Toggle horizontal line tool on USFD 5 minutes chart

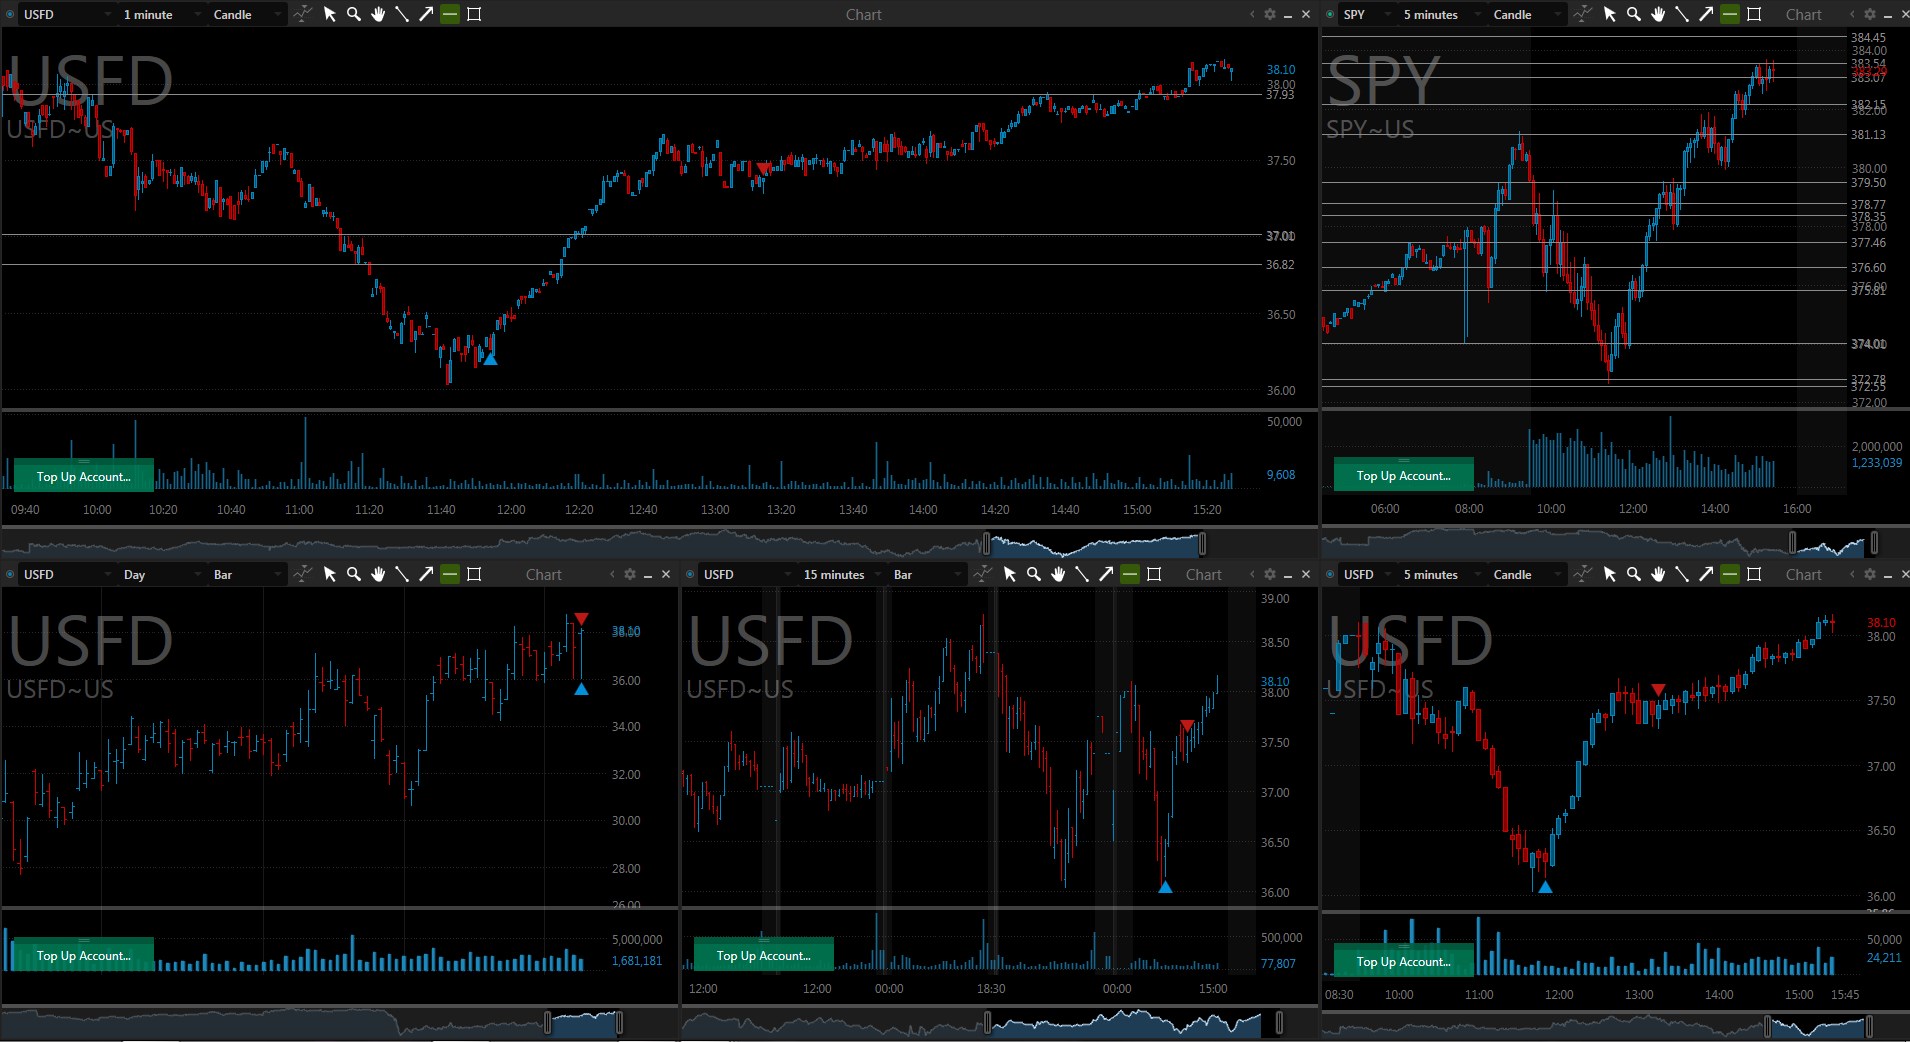click(x=1730, y=574)
